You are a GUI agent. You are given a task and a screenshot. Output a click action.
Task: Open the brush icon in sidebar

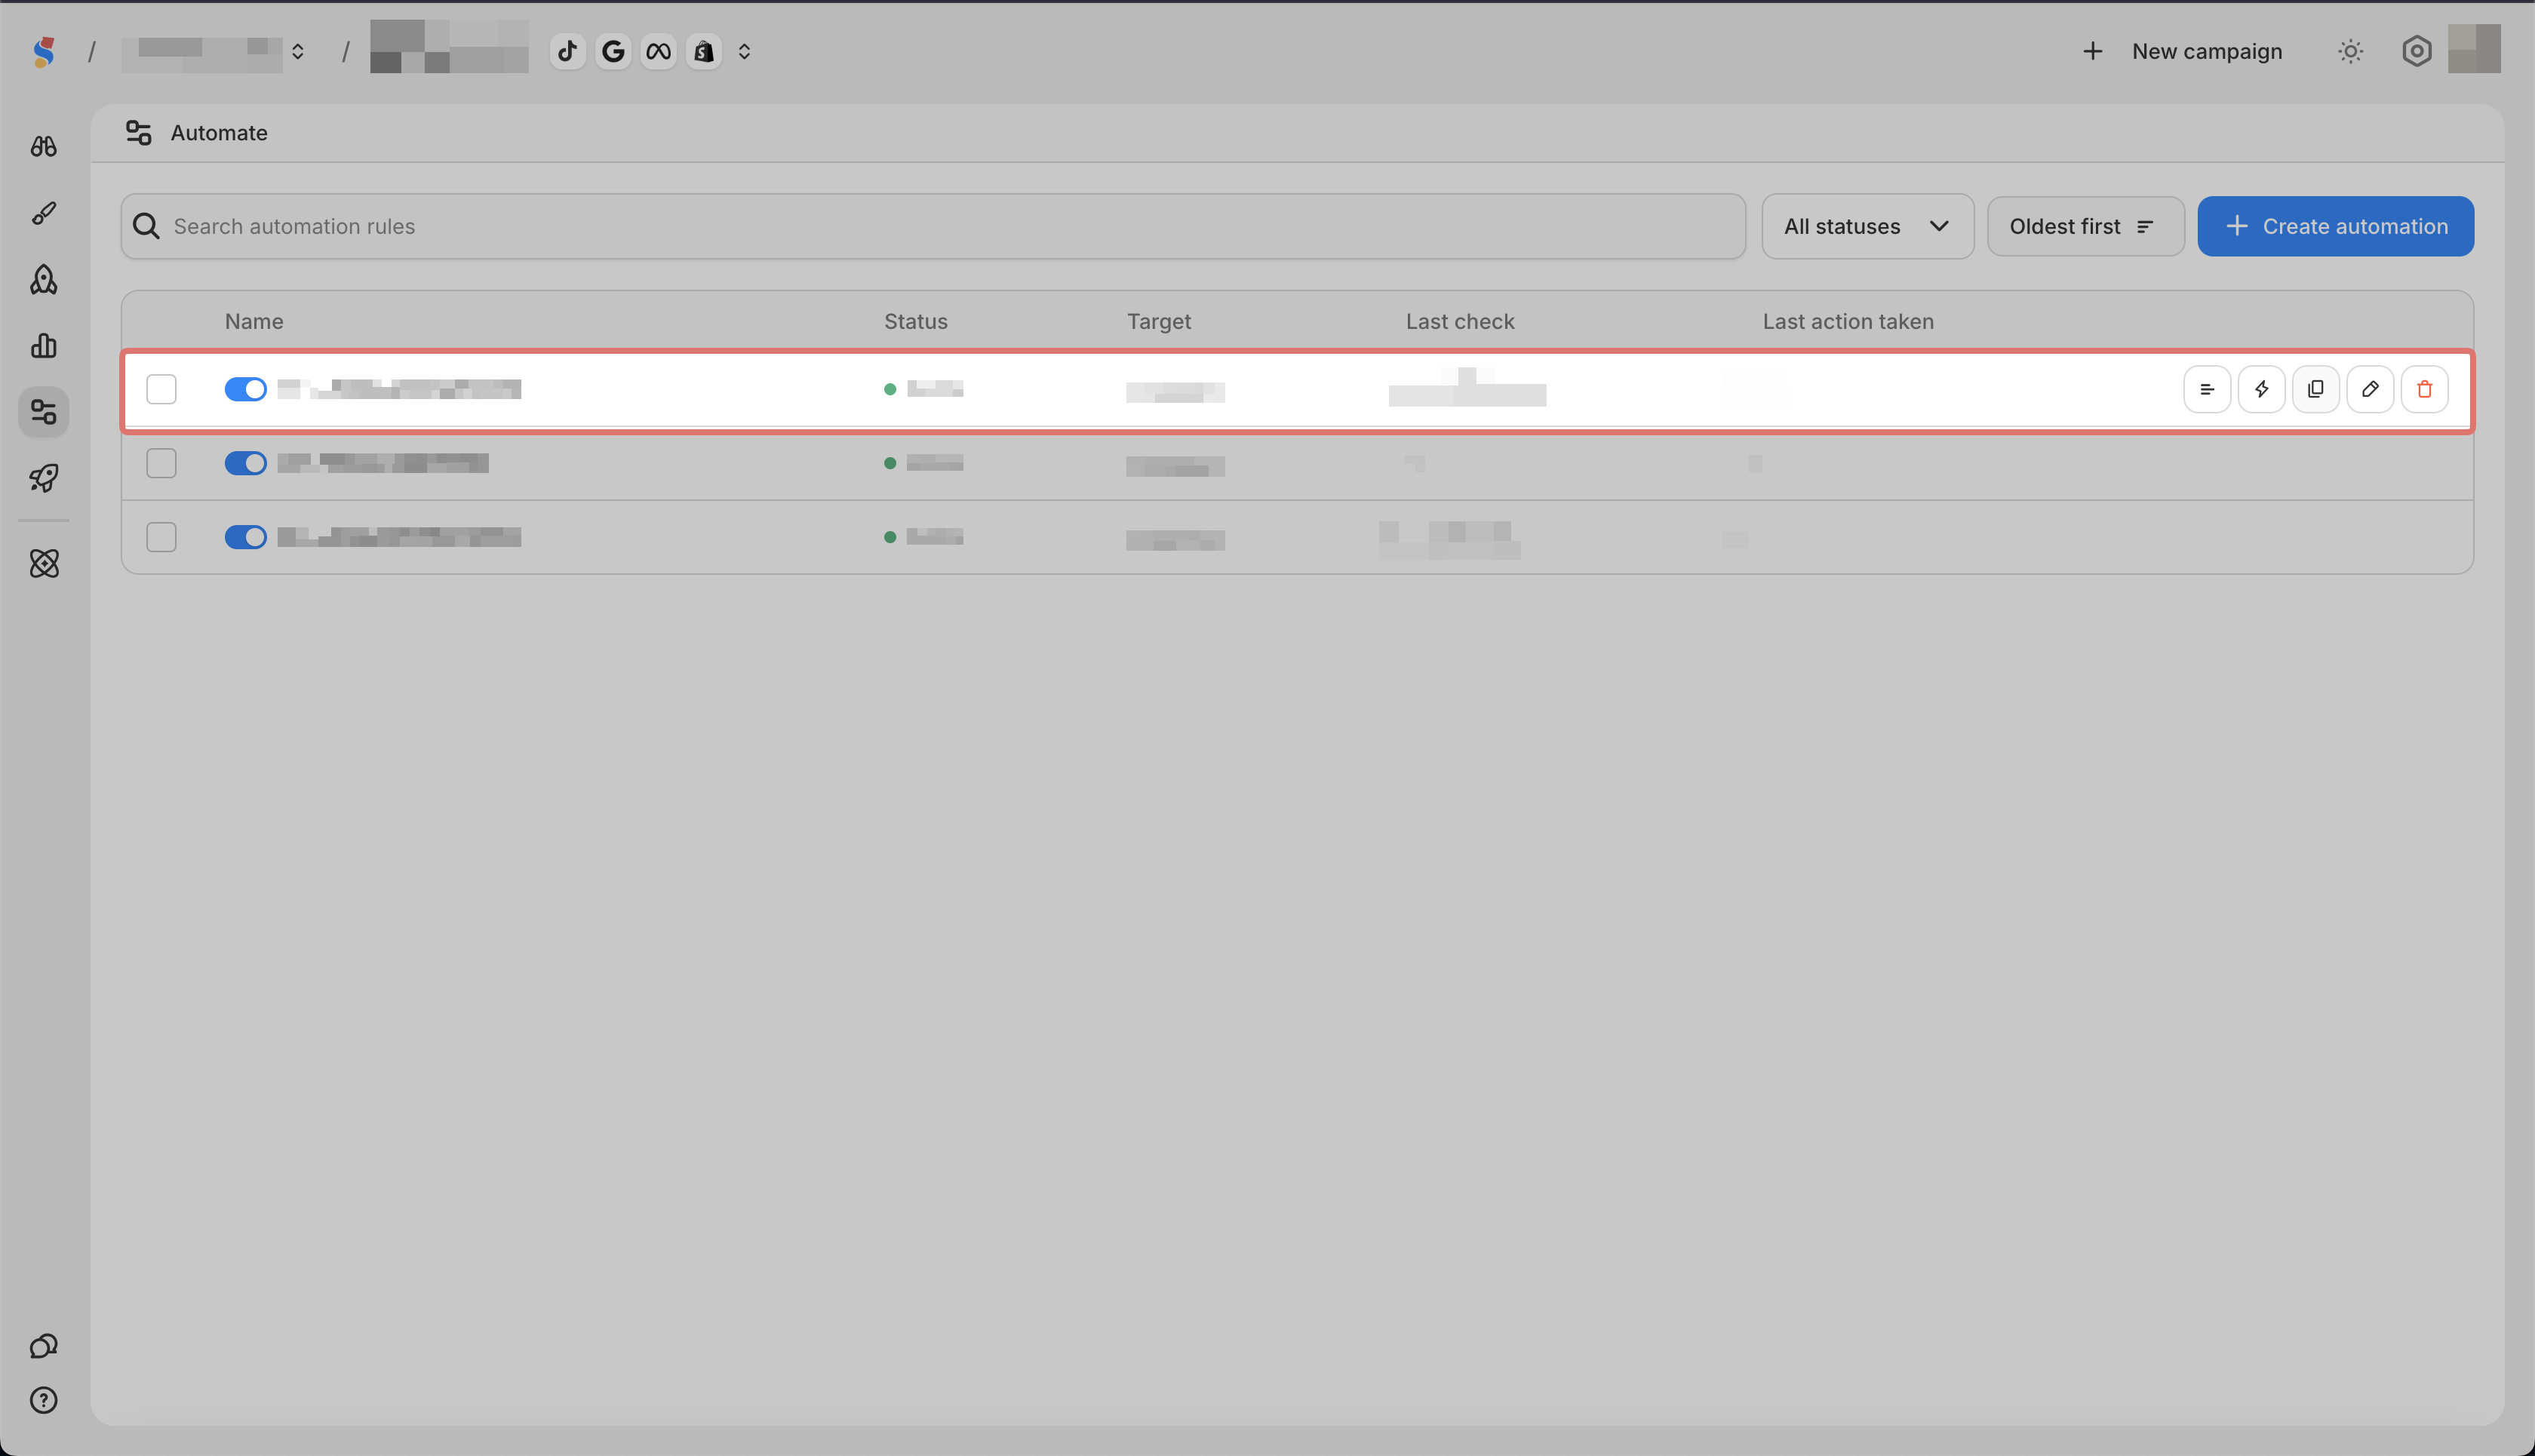click(43, 213)
